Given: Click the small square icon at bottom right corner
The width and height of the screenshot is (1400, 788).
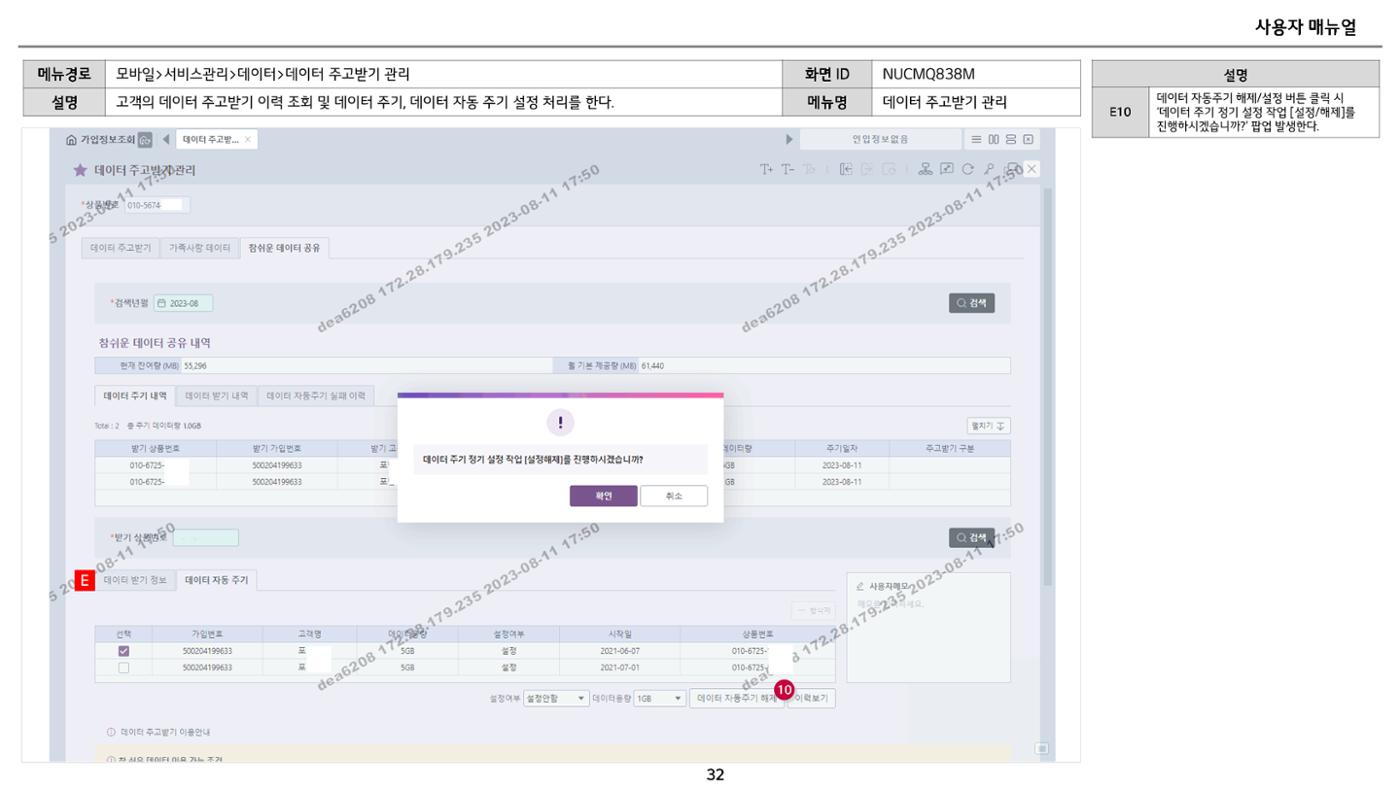Looking at the screenshot, I should point(1041,748).
